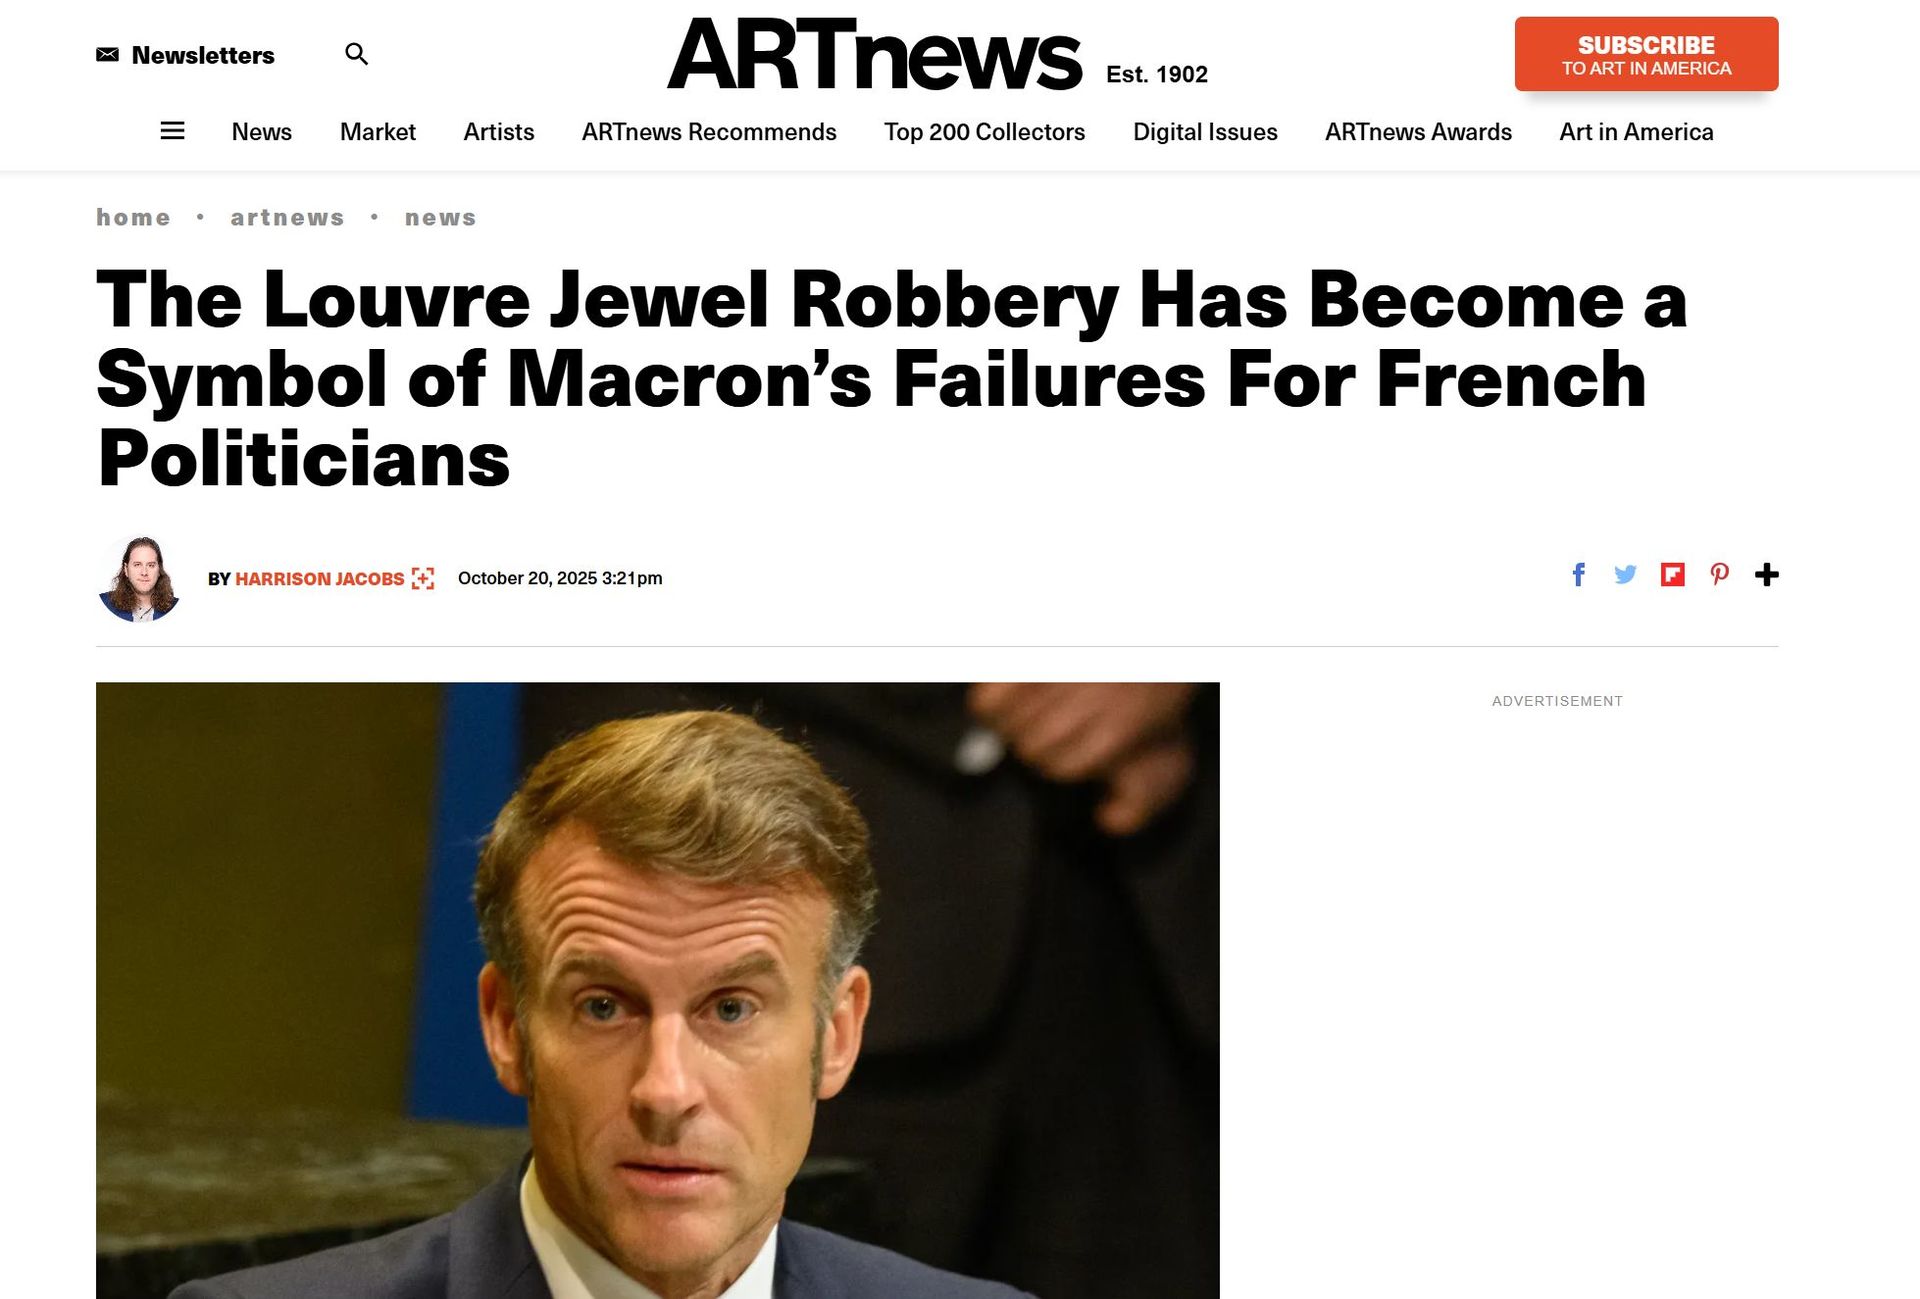Open ARTnews Recommends section
Viewport: 1920px width, 1299px height.
click(x=709, y=132)
